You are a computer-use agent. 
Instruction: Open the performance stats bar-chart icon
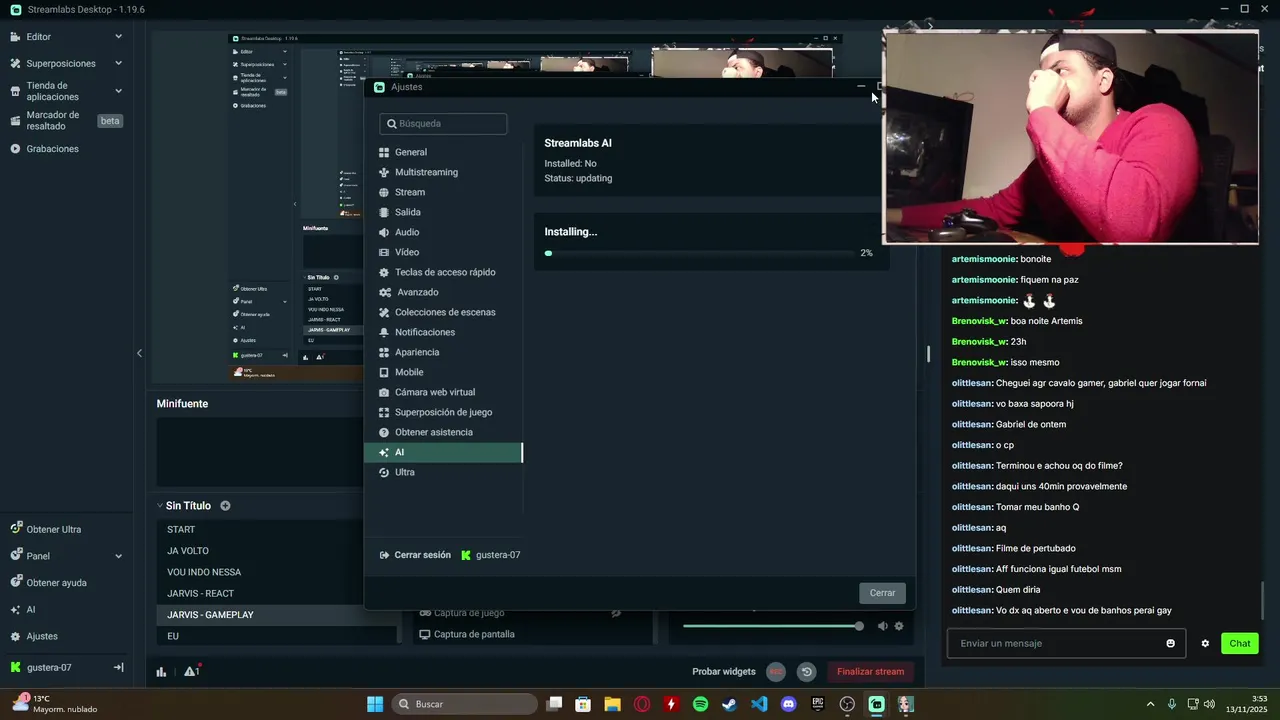coord(161,672)
